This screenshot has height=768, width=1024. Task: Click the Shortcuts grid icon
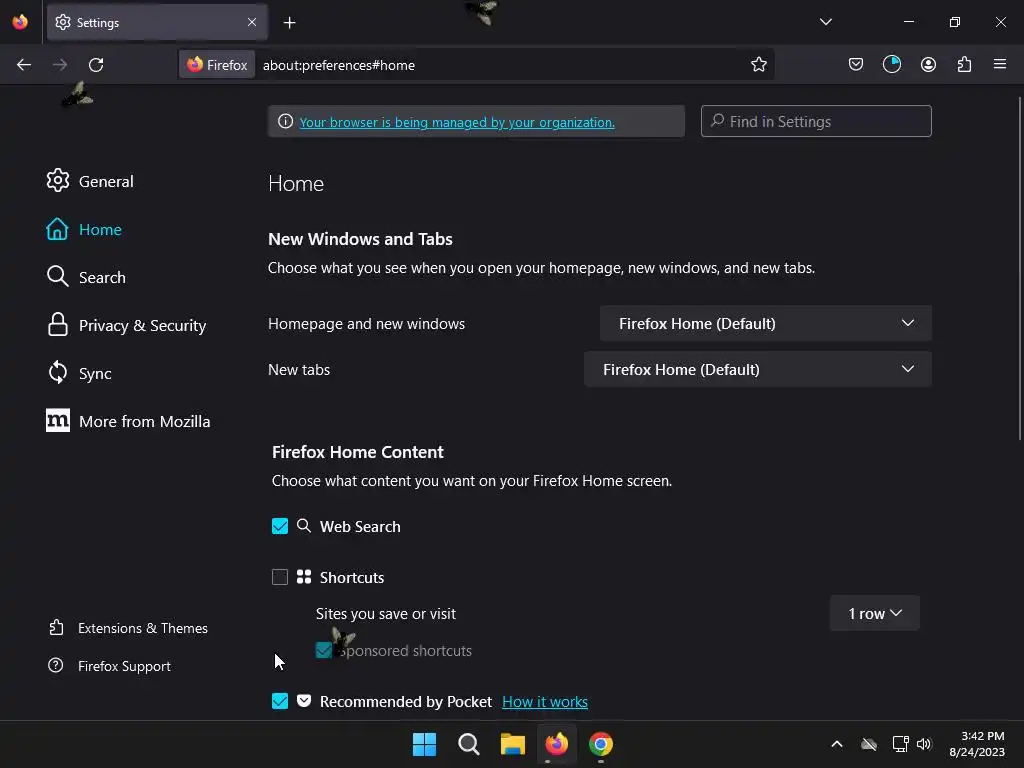click(304, 577)
